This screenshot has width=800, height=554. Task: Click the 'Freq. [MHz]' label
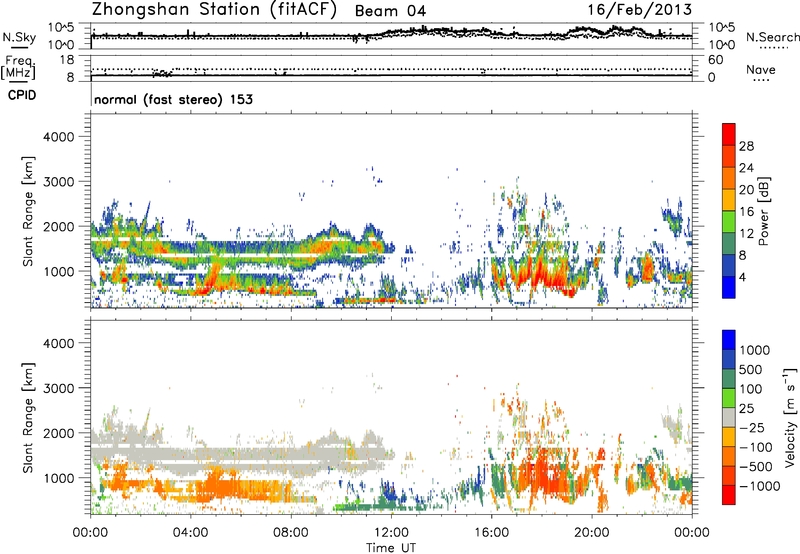18,68
